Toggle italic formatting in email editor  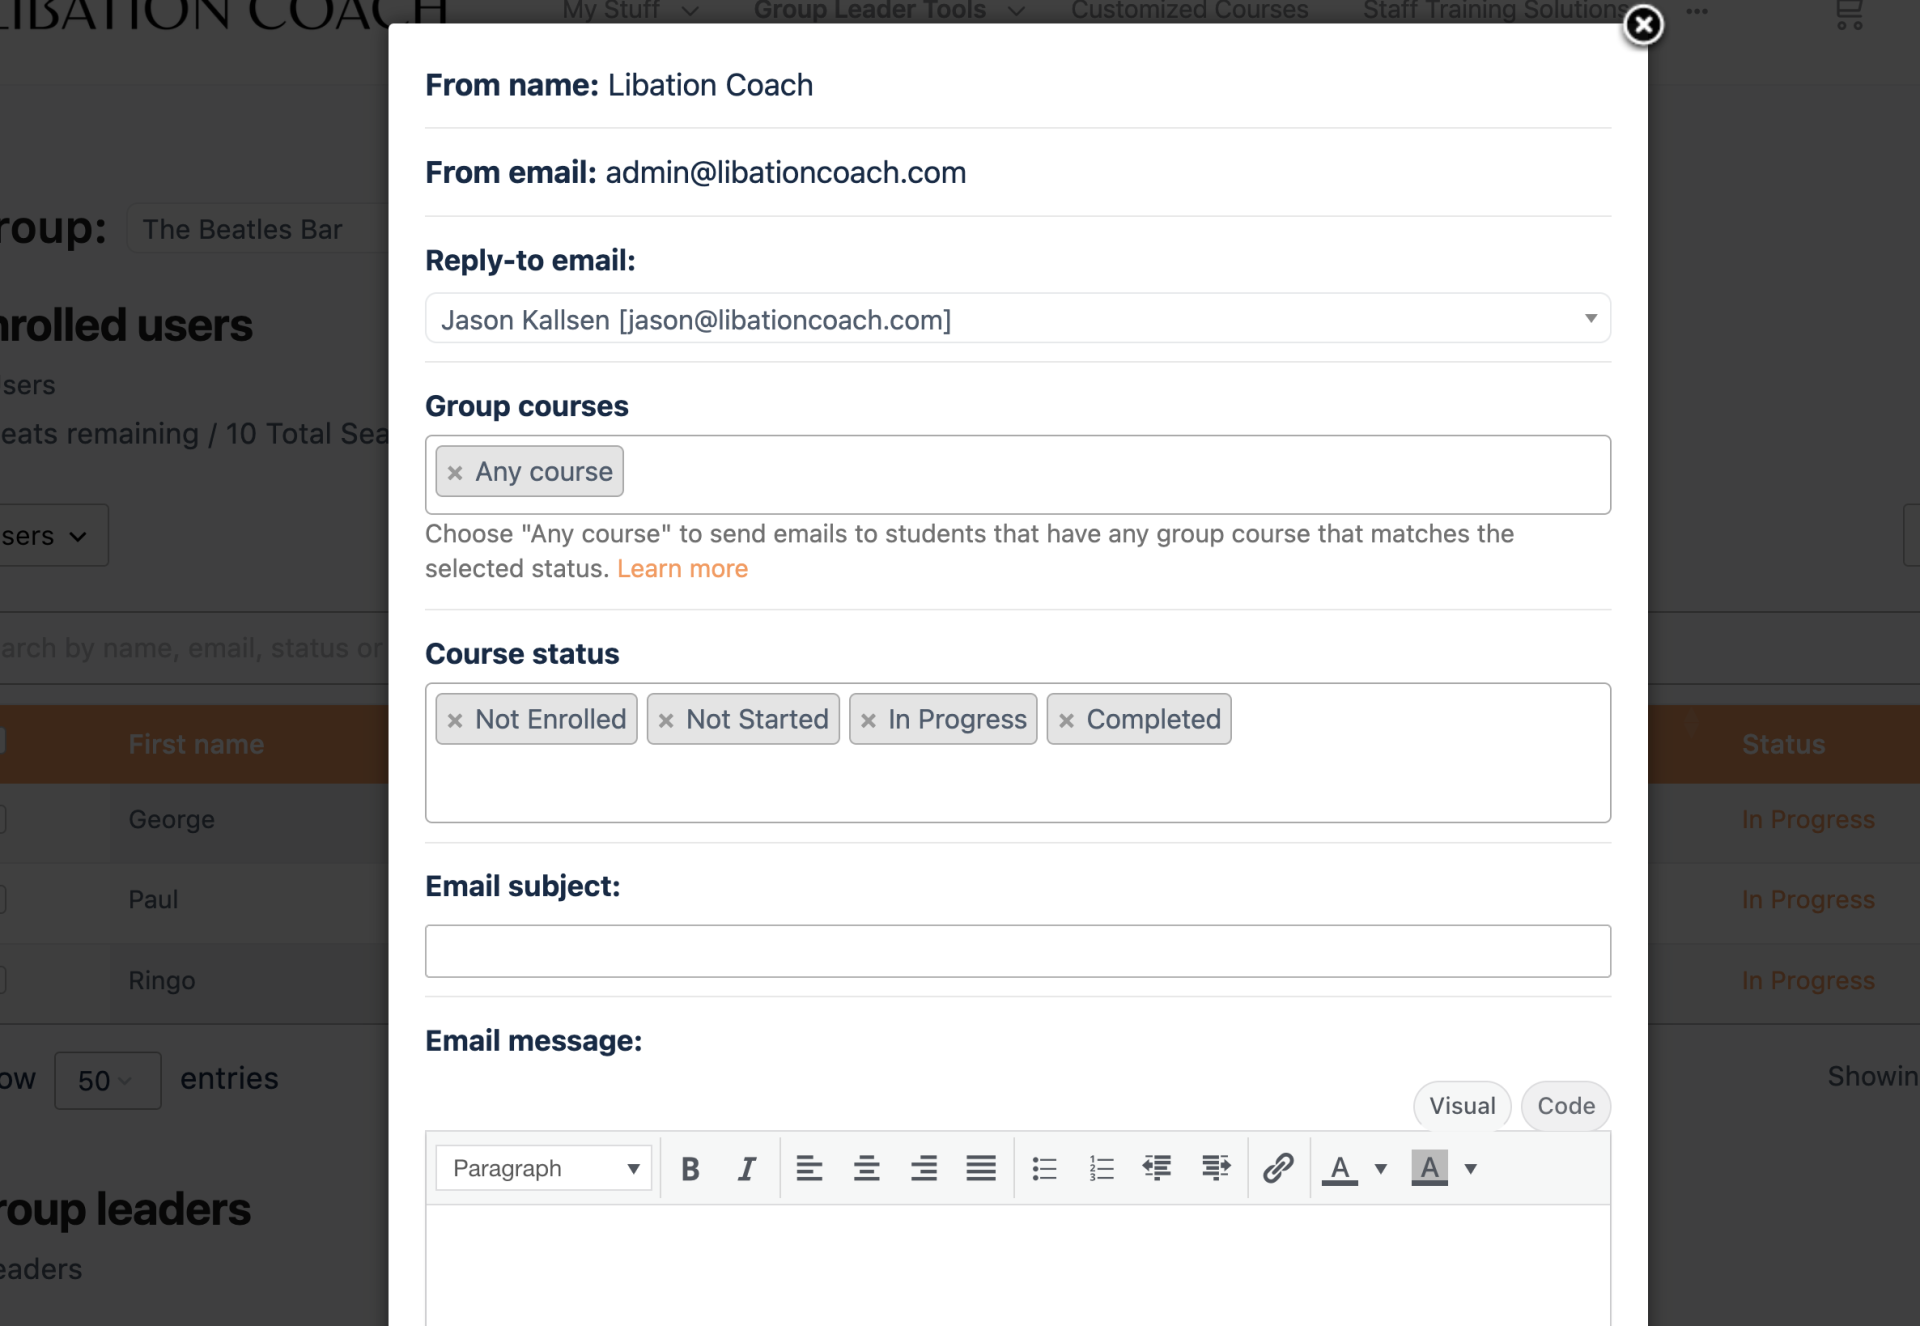[x=747, y=1168]
